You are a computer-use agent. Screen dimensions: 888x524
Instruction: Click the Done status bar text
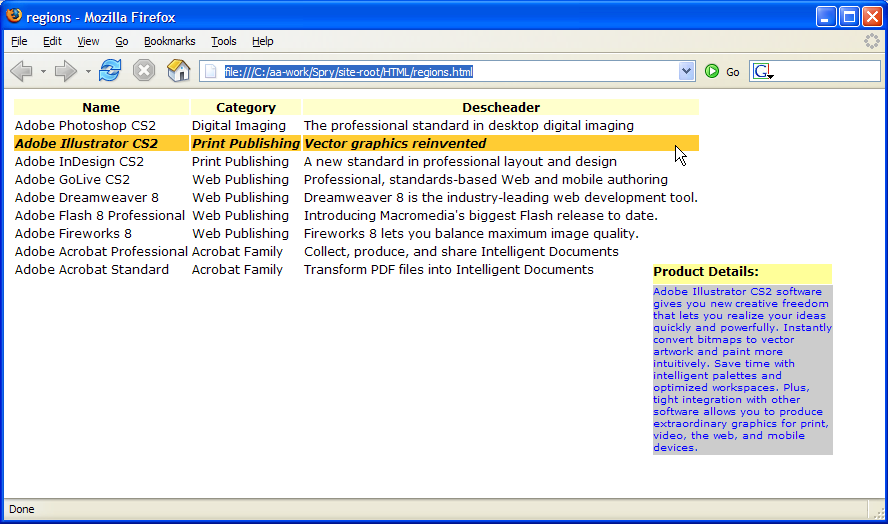click(x=22, y=509)
